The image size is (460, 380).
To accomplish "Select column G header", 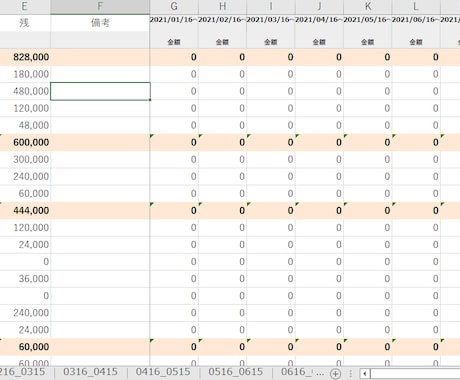I will click(174, 6).
